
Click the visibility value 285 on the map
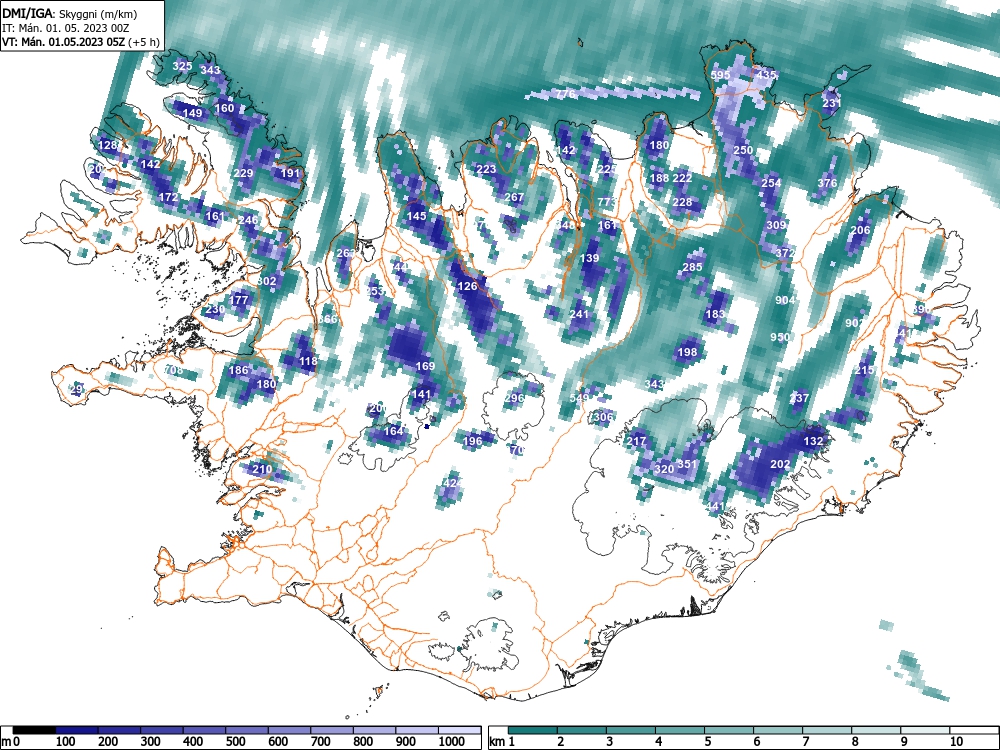point(693,267)
